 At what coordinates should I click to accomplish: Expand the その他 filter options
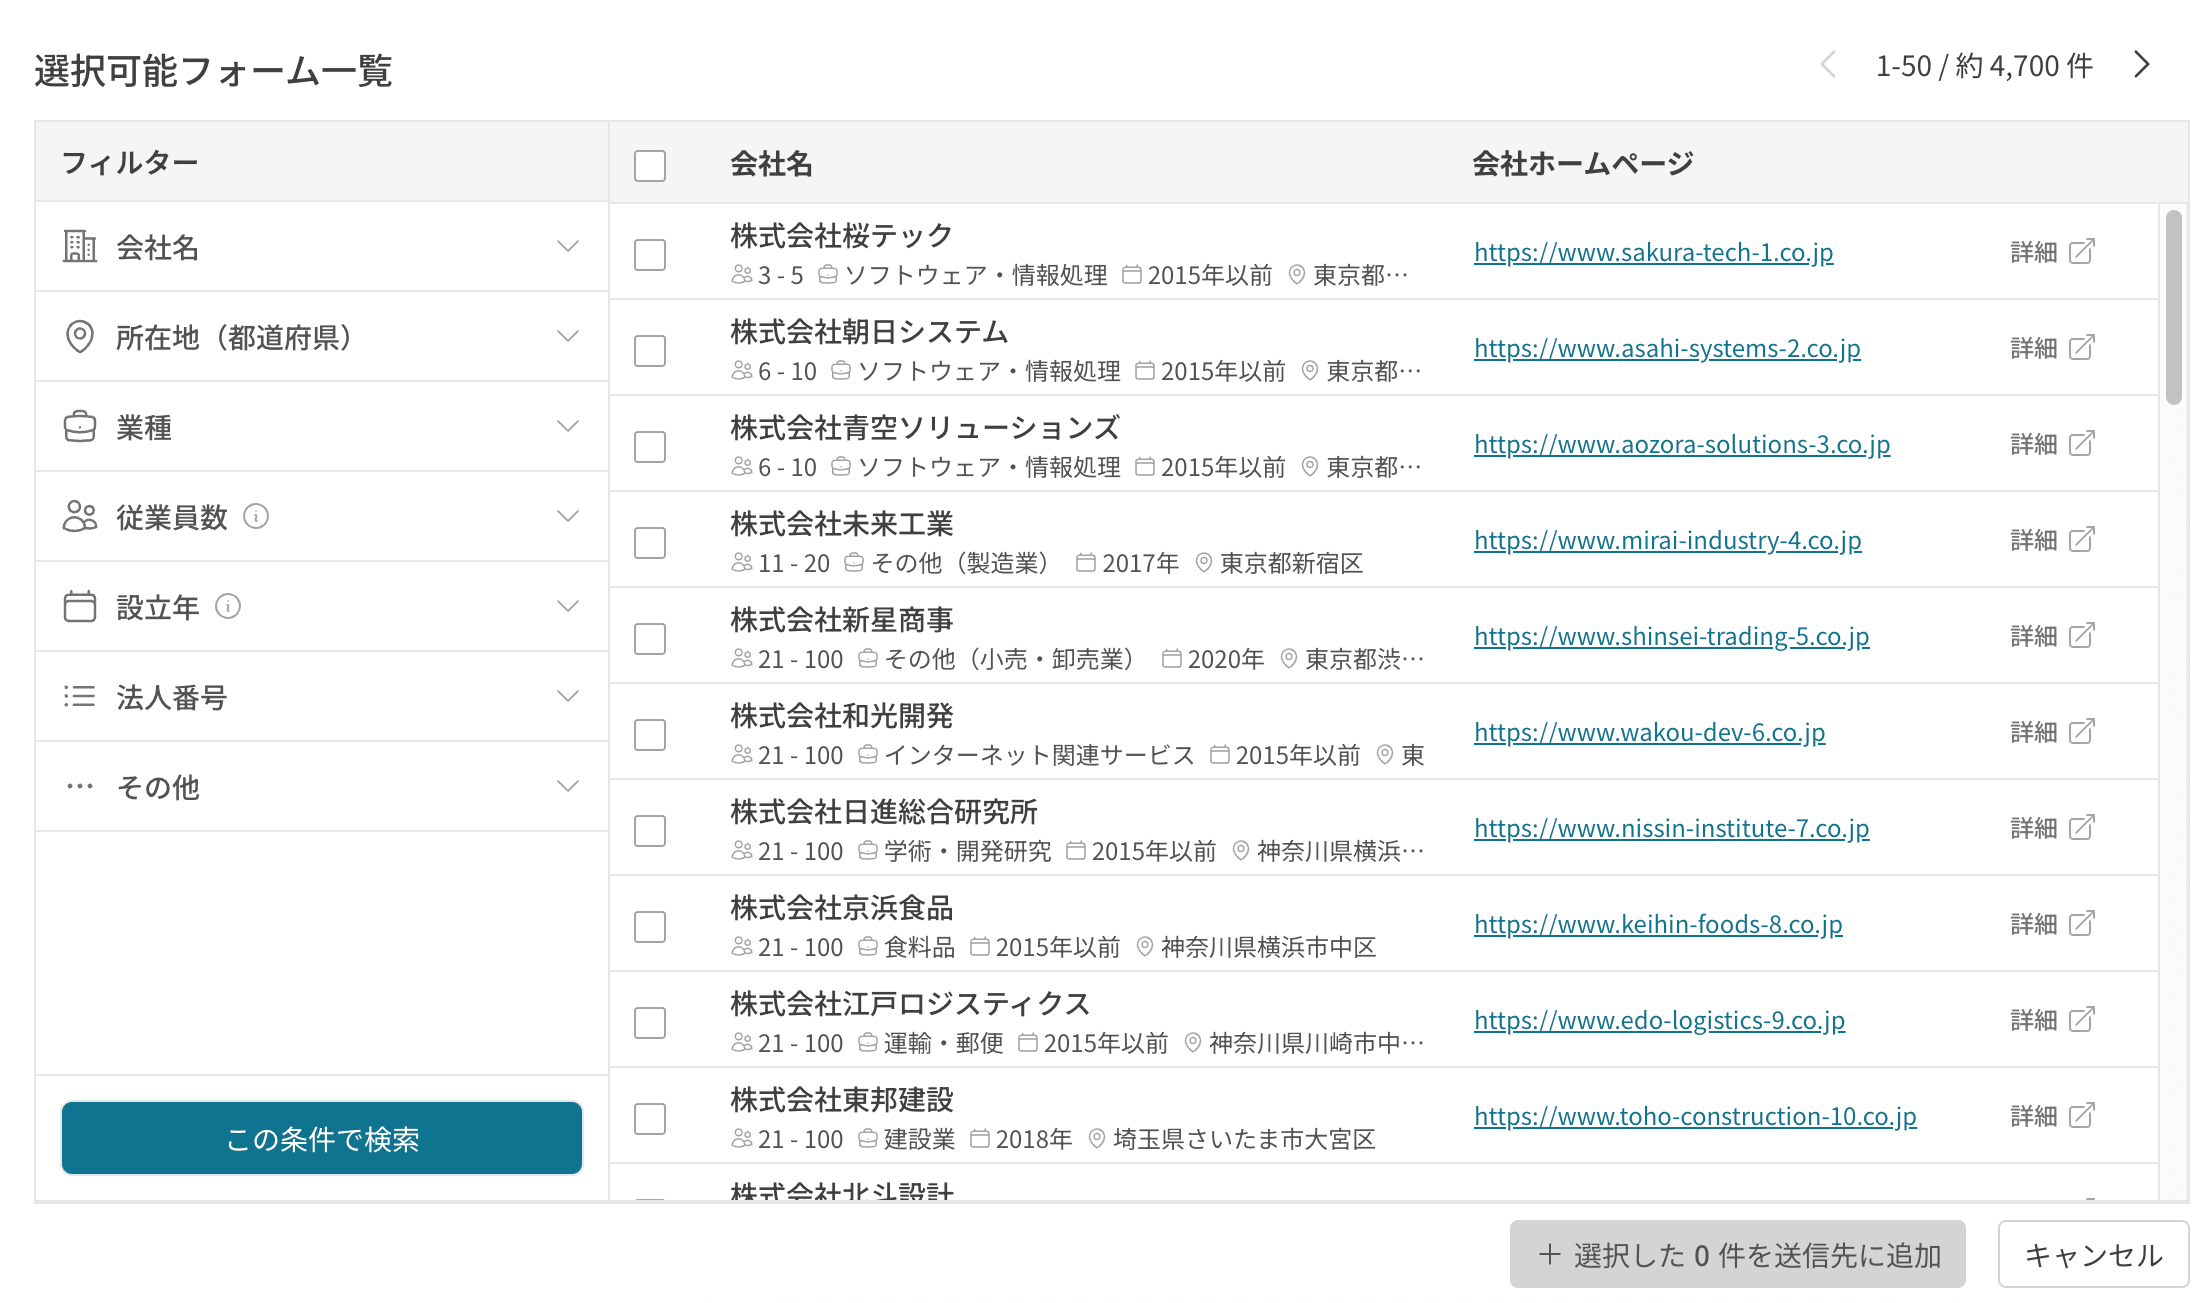pos(568,786)
